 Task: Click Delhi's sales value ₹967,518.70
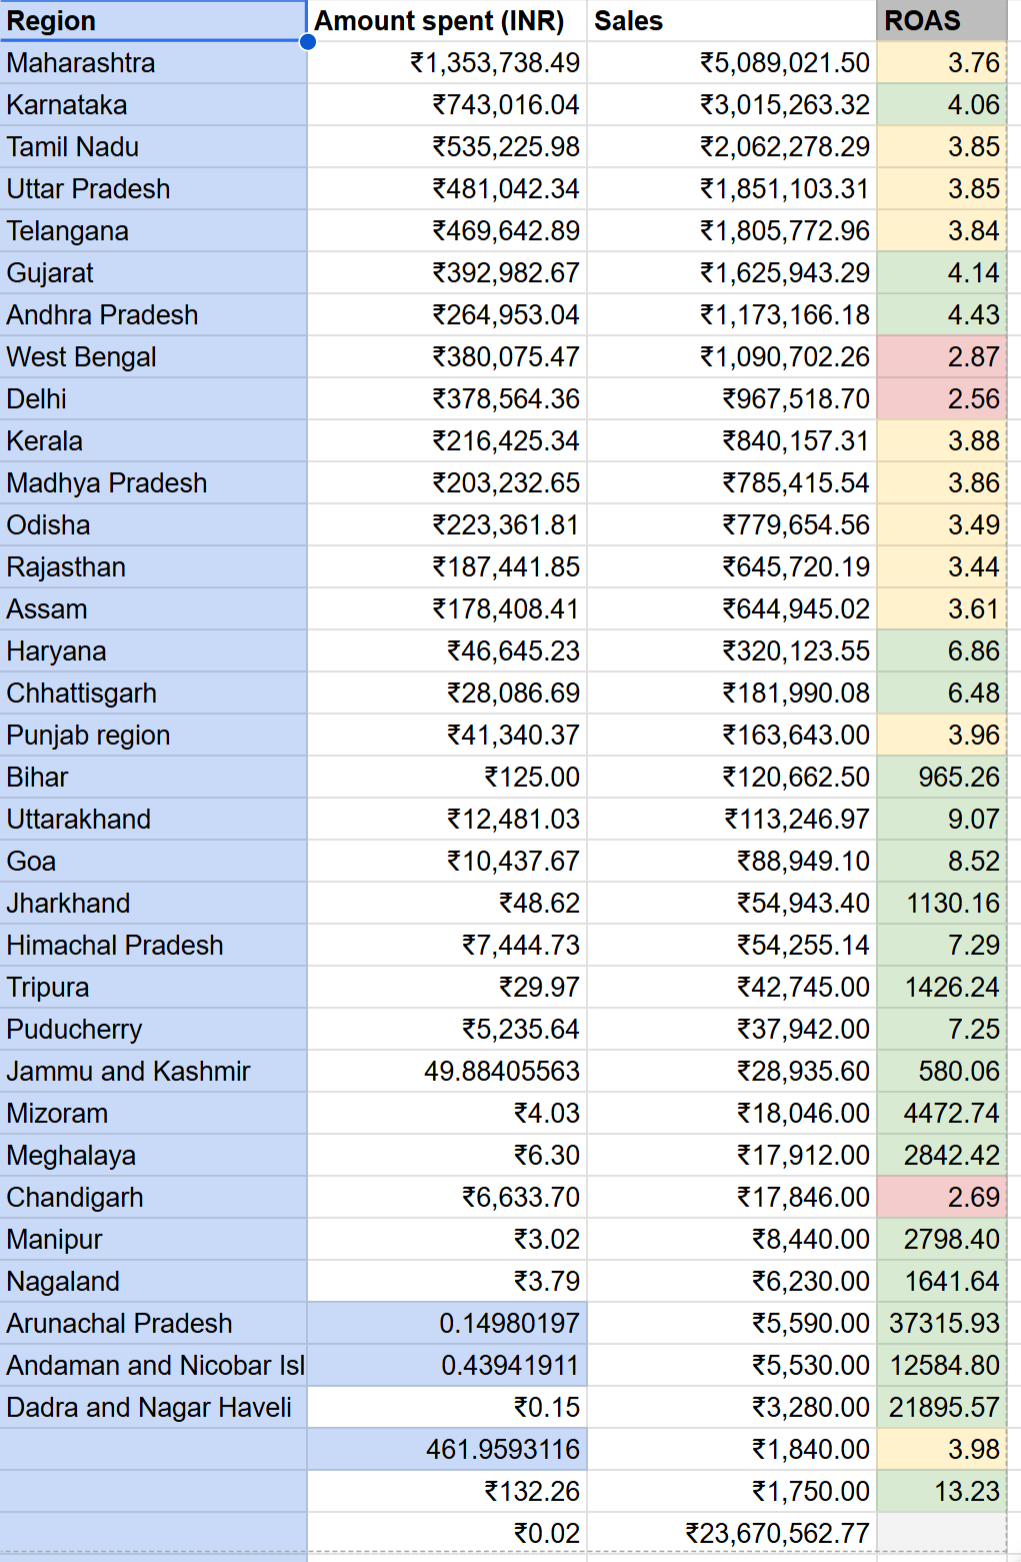730,399
